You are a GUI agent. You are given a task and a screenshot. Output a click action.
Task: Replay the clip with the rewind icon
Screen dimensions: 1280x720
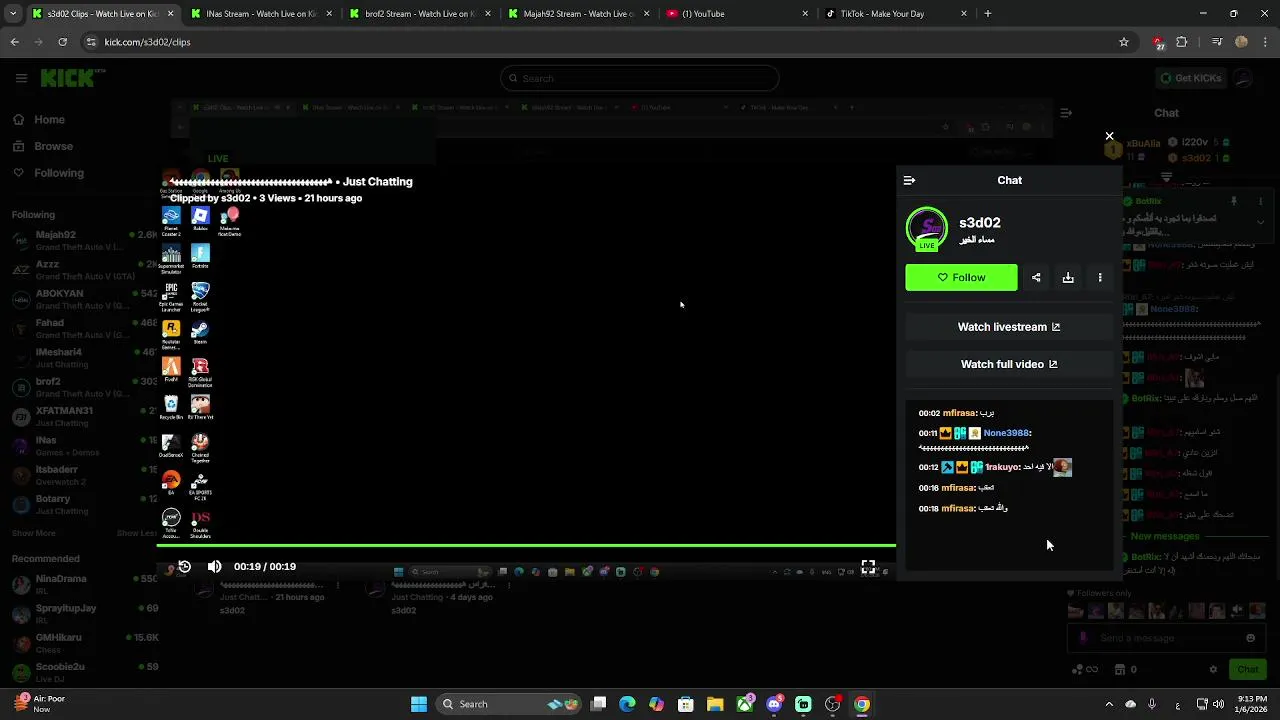tap(184, 566)
